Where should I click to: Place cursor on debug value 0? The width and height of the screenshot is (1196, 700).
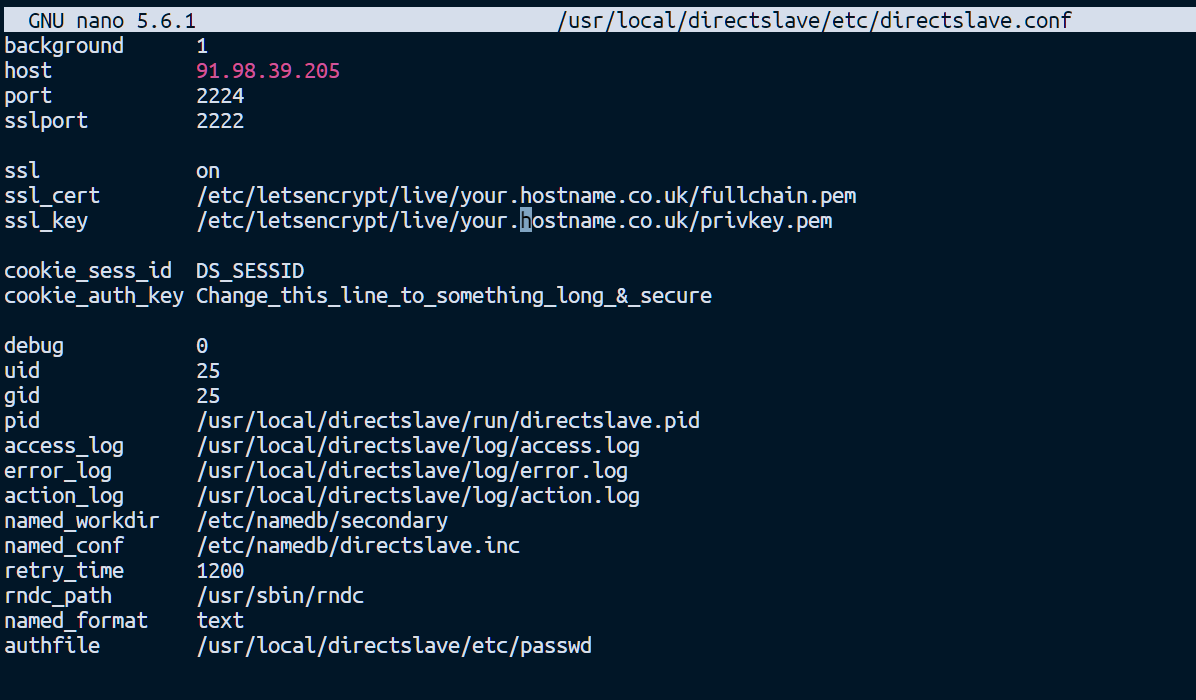pos(202,346)
